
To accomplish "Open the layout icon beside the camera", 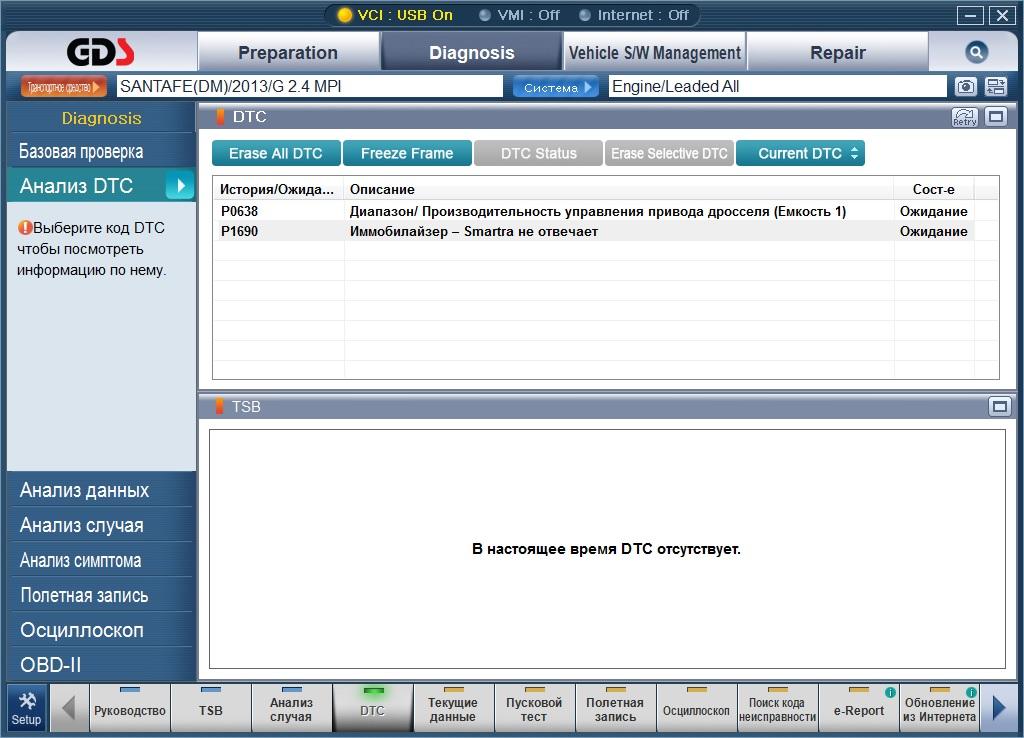I will (996, 86).
